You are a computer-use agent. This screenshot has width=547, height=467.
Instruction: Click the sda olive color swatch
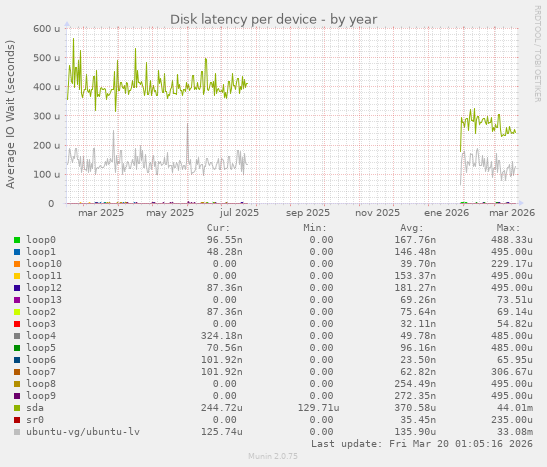tap(17, 408)
